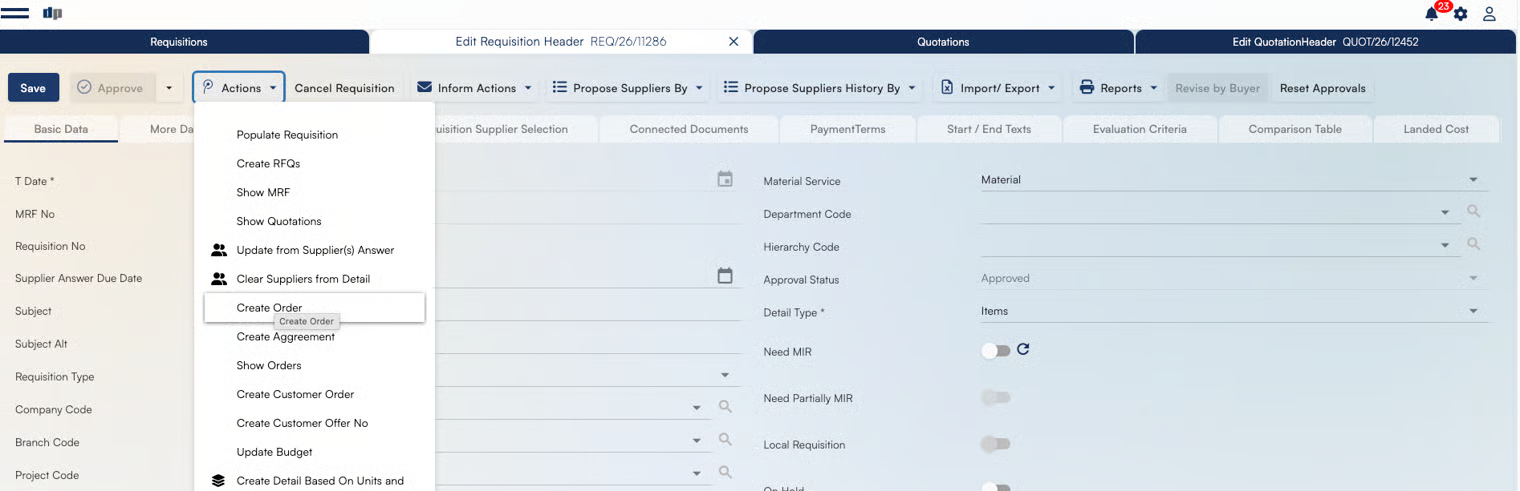1520x491 pixels.
Task: Click the Save button
Action: [x=33, y=88]
